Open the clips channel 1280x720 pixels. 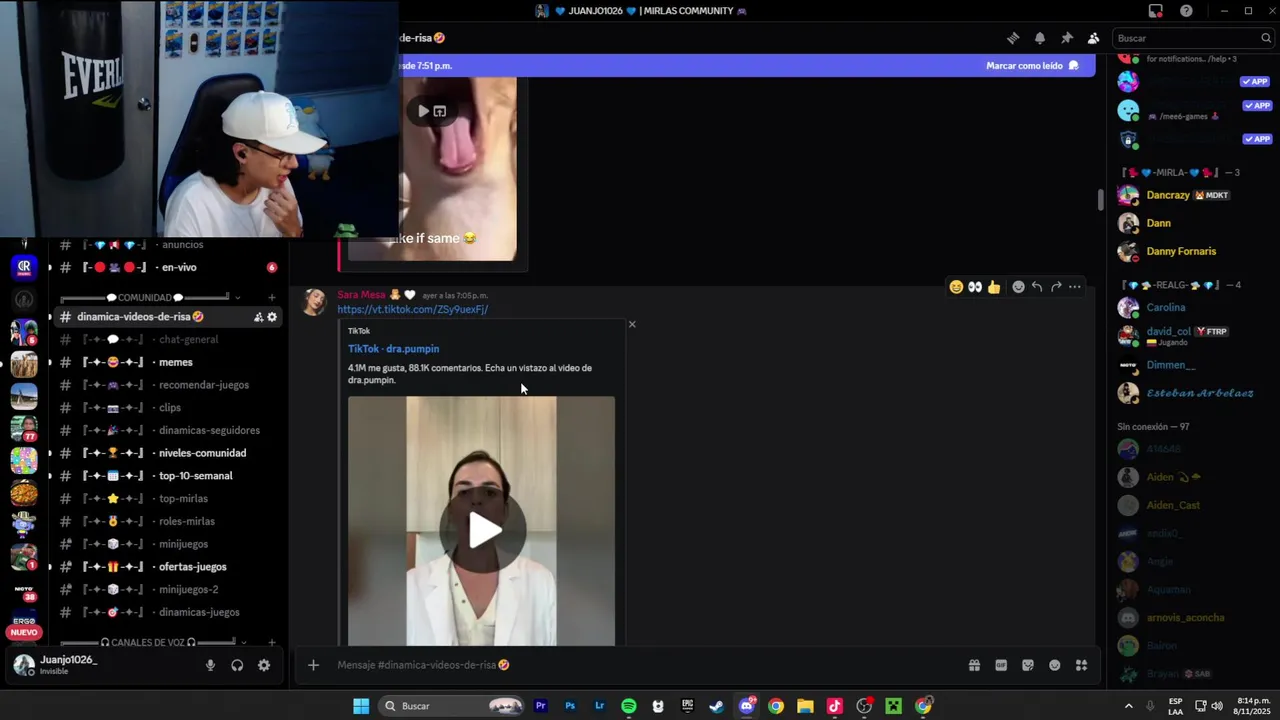point(168,408)
